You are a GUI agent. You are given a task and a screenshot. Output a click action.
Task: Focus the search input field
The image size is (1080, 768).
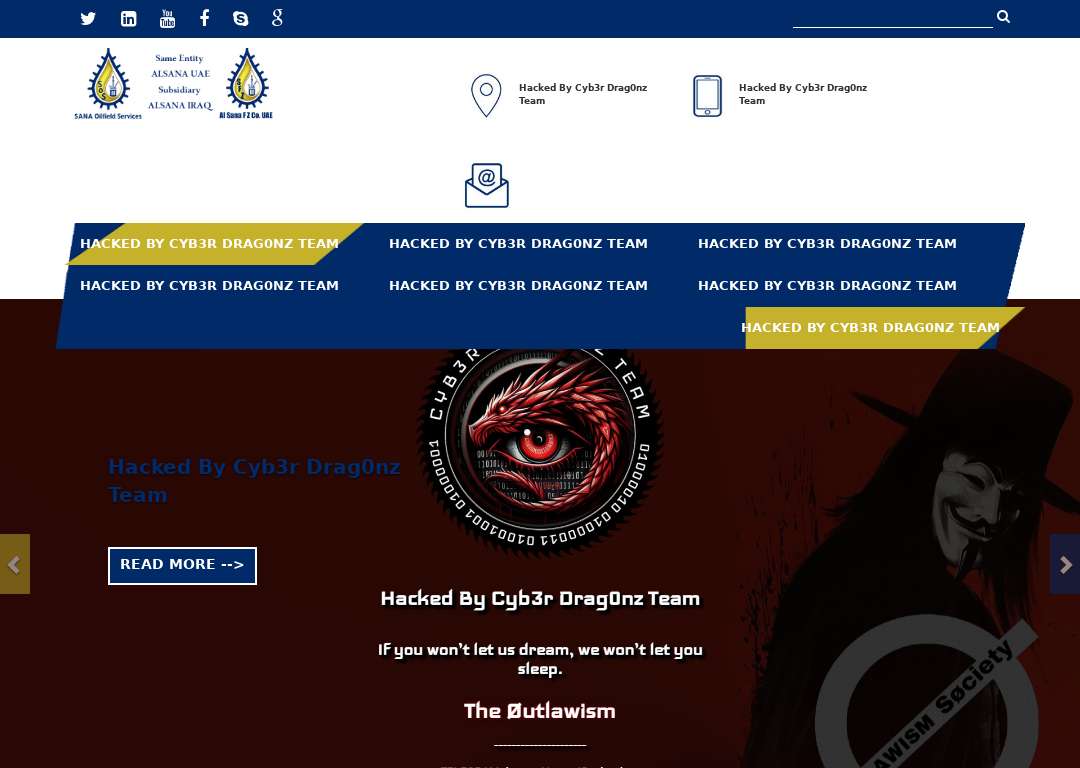893,17
